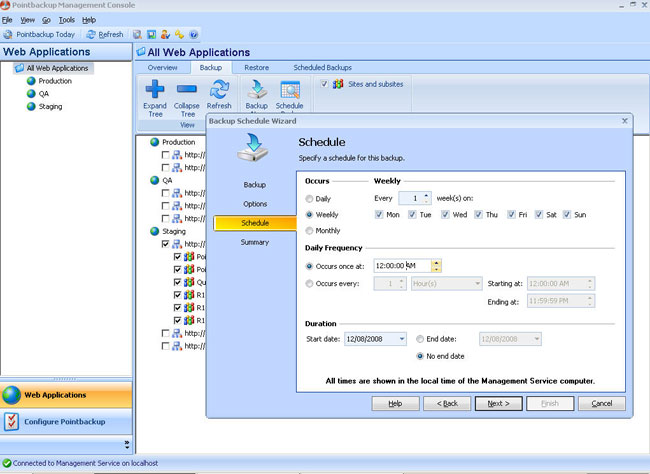Select the All Web Applications tree node

point(53,68)
